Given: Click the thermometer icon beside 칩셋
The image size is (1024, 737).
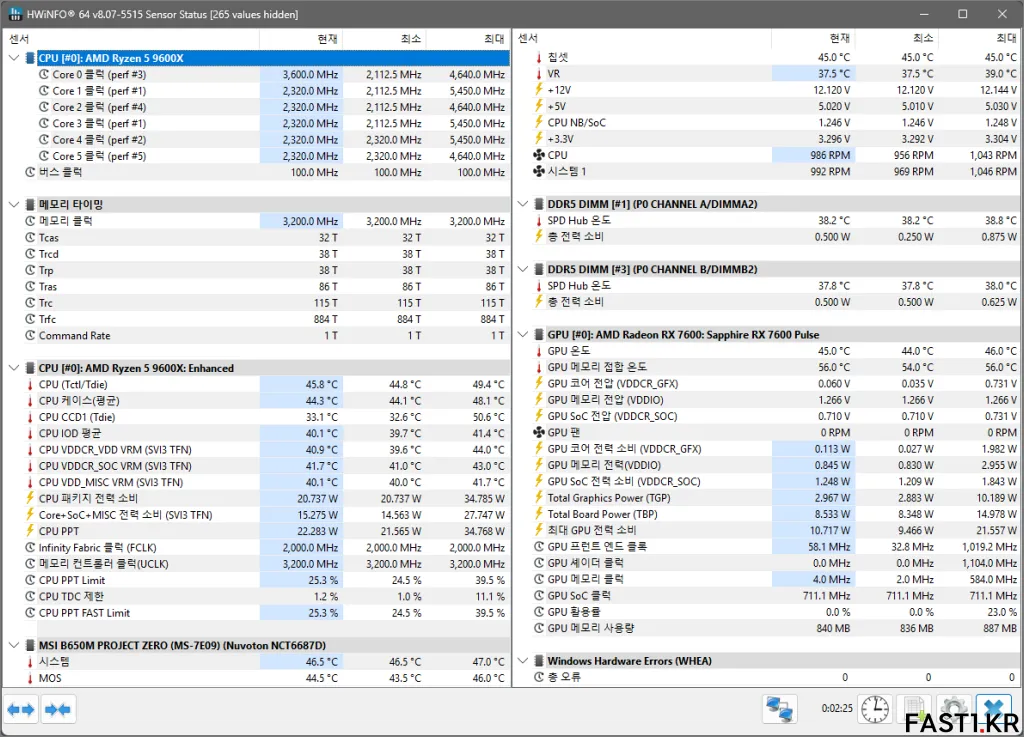Looking at the screenshot, I should (539, 57).
